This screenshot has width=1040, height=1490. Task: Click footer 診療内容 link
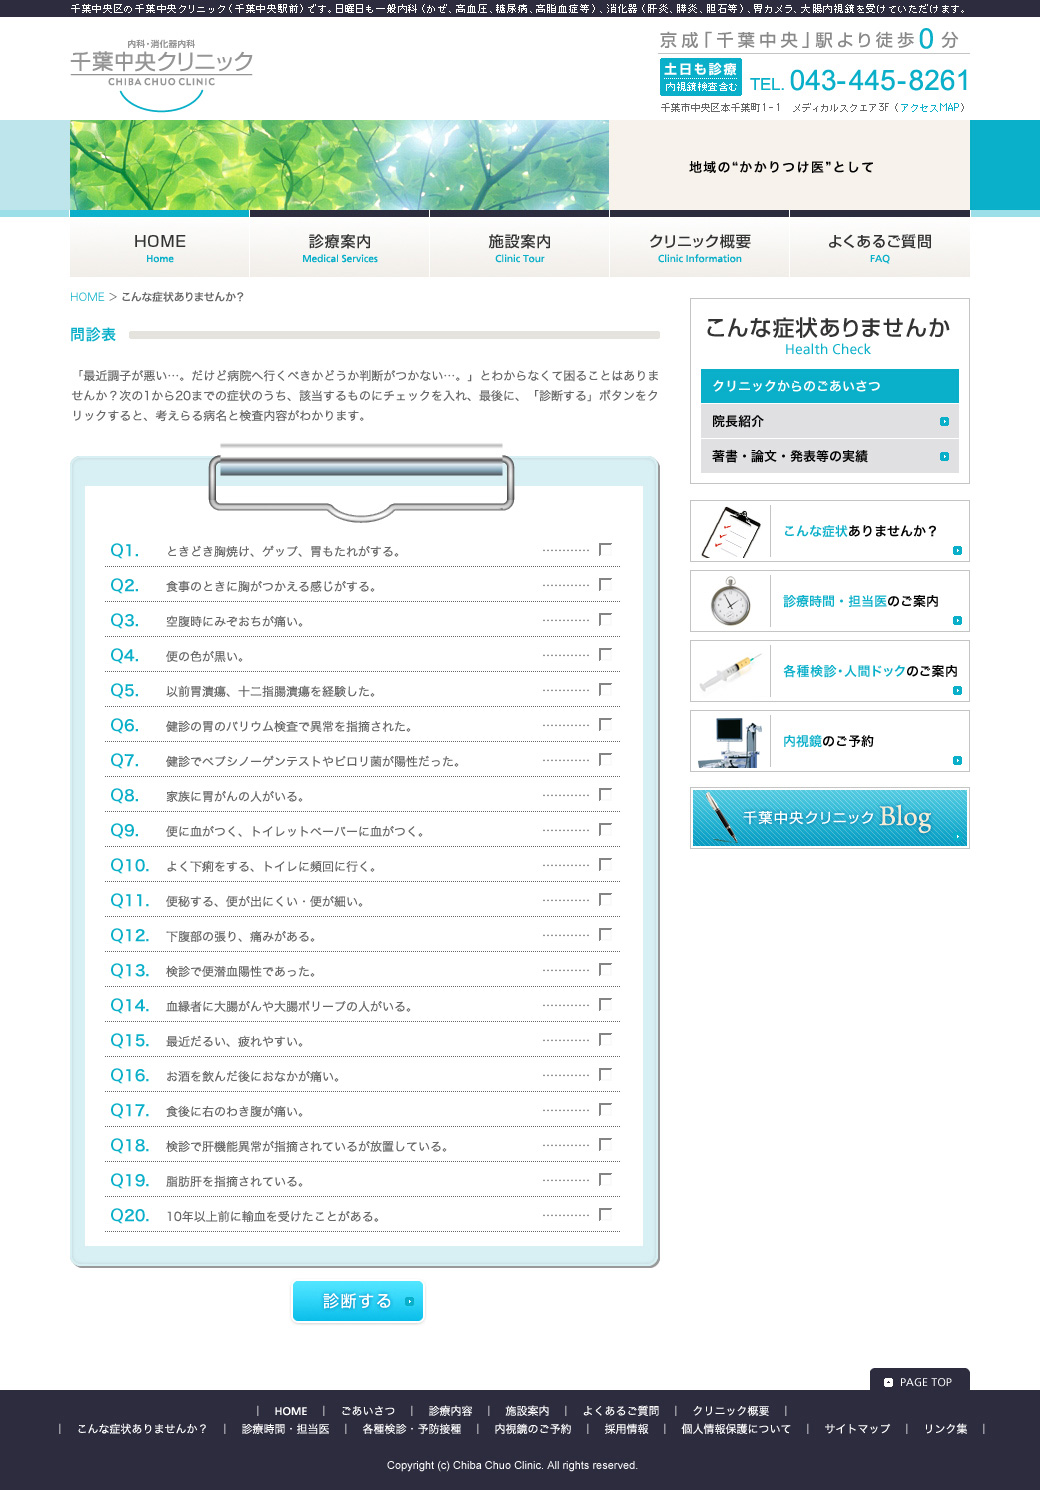(x=451, y=1411)
